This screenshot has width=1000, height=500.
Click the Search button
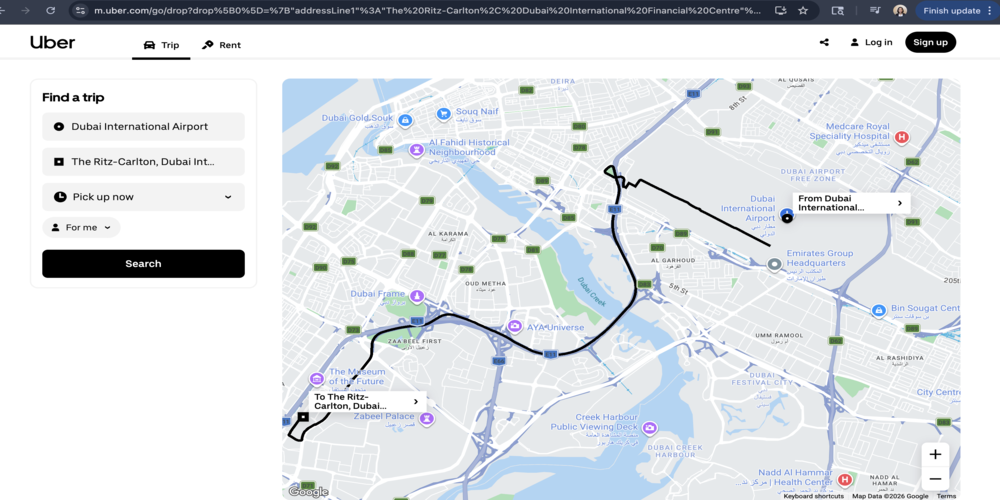(x=143, y=263)
